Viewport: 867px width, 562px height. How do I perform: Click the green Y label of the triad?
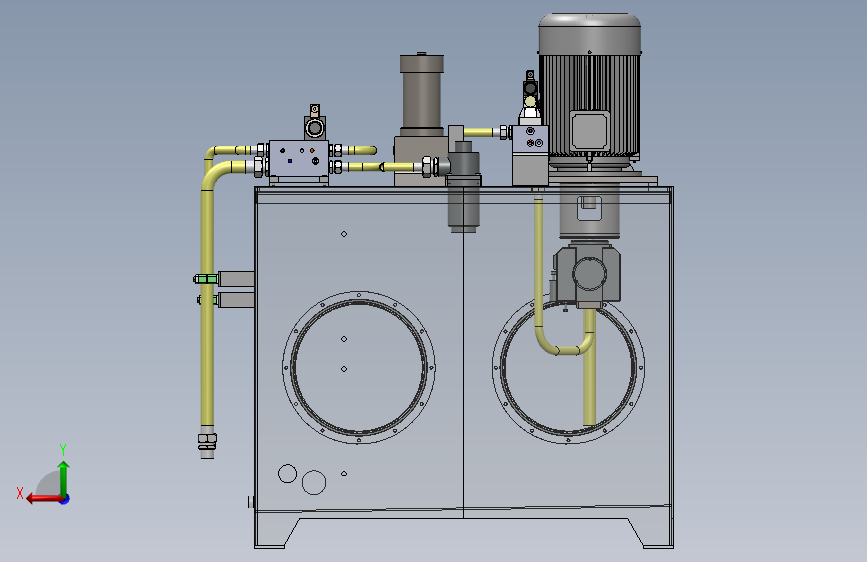click(63, 449)
